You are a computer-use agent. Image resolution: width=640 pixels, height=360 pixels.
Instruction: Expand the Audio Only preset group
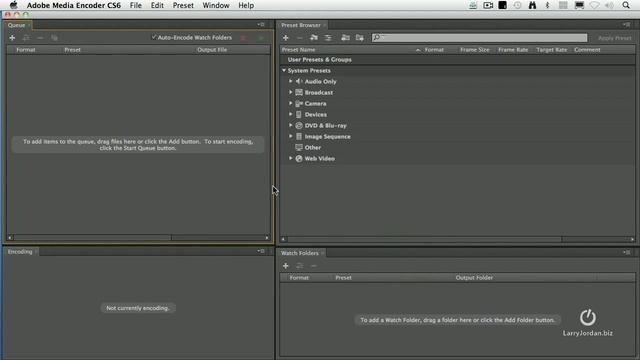[x=291, y=81]
